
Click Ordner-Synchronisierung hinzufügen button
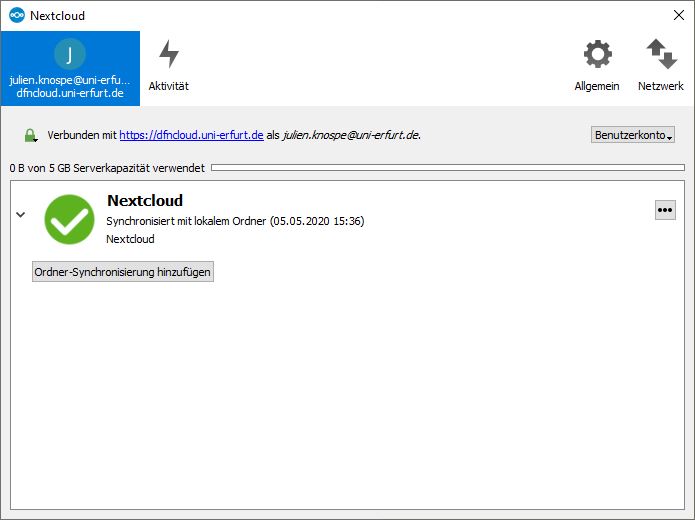[x=123, y=271]
